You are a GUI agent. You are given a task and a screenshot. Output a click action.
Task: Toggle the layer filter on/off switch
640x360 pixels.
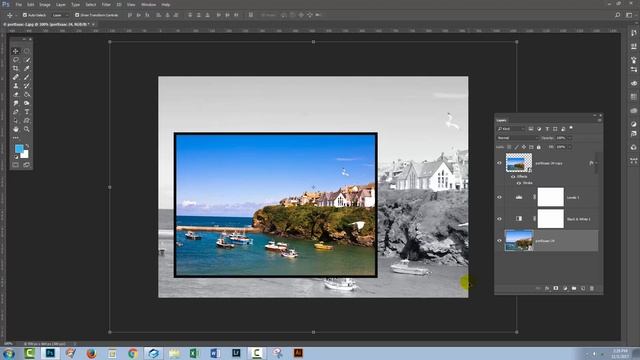coord(571,128)
